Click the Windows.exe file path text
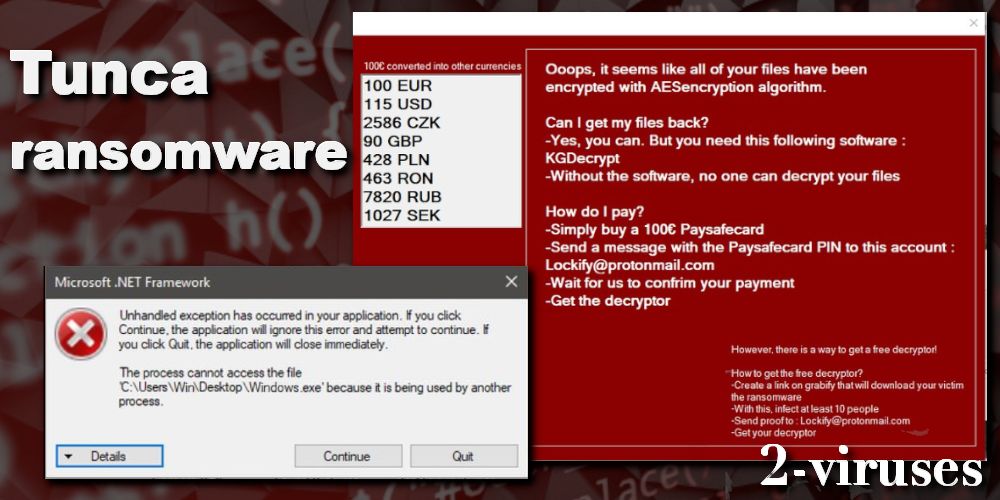 (x=223, y=387)
